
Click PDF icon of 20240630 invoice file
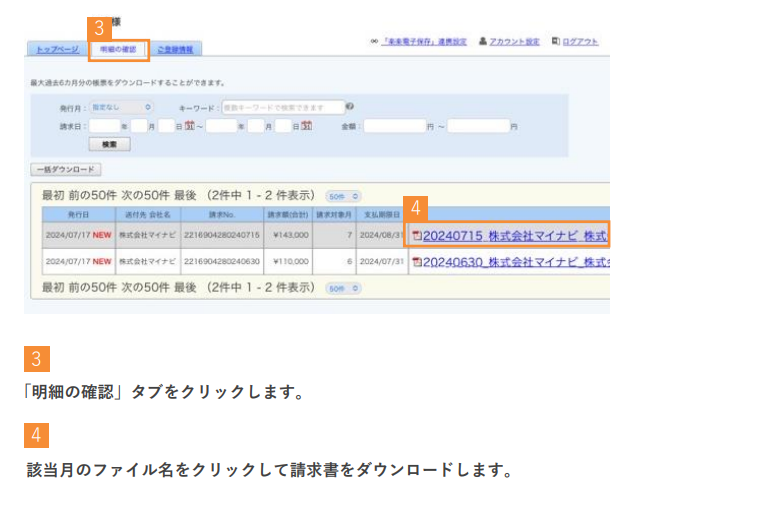(417, 262)
